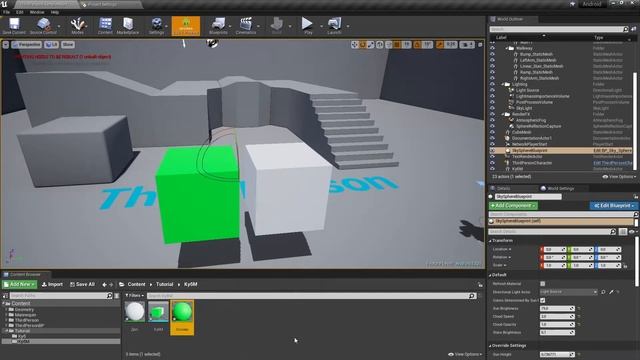
Task: Collapse the RenderFX folder in World Outliner
Action: click(x=503, y=114)
